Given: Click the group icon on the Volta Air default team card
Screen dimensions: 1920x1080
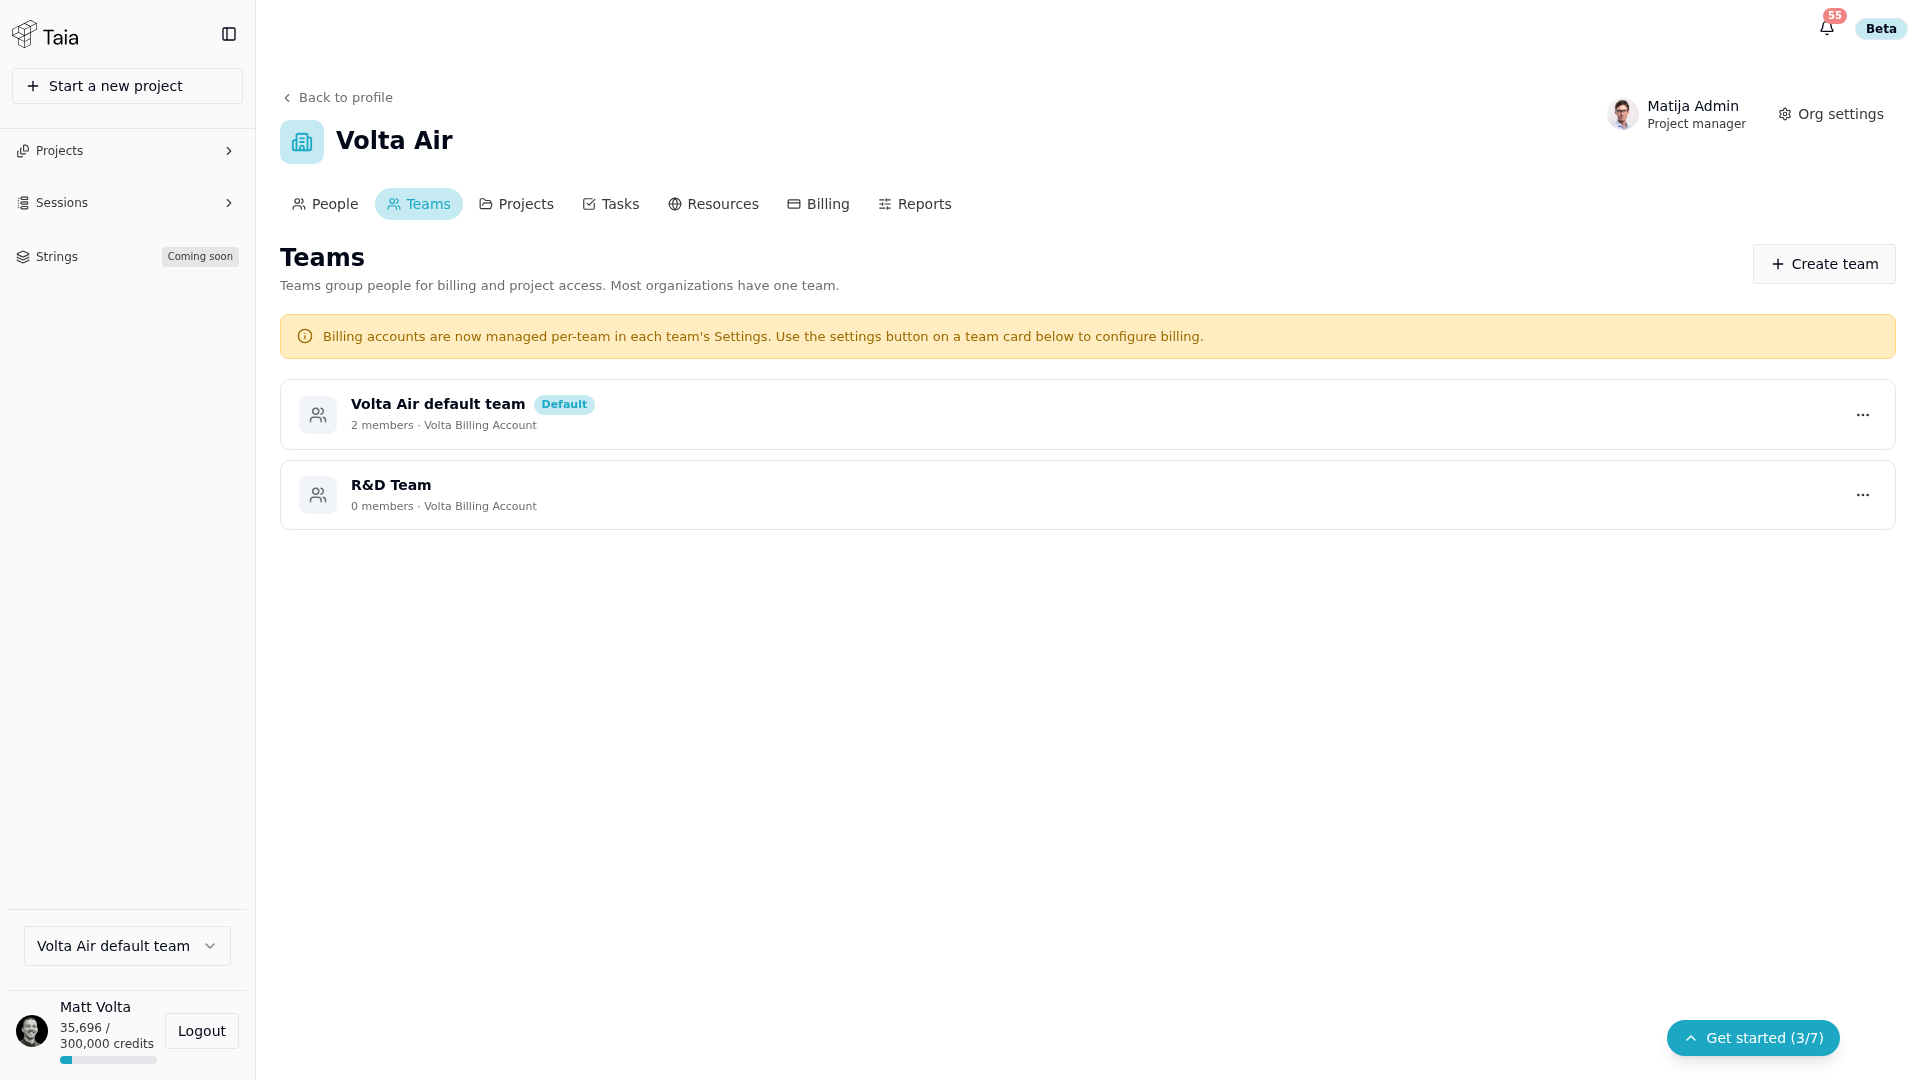Looking at the screenshot, I should click(318, 415).
